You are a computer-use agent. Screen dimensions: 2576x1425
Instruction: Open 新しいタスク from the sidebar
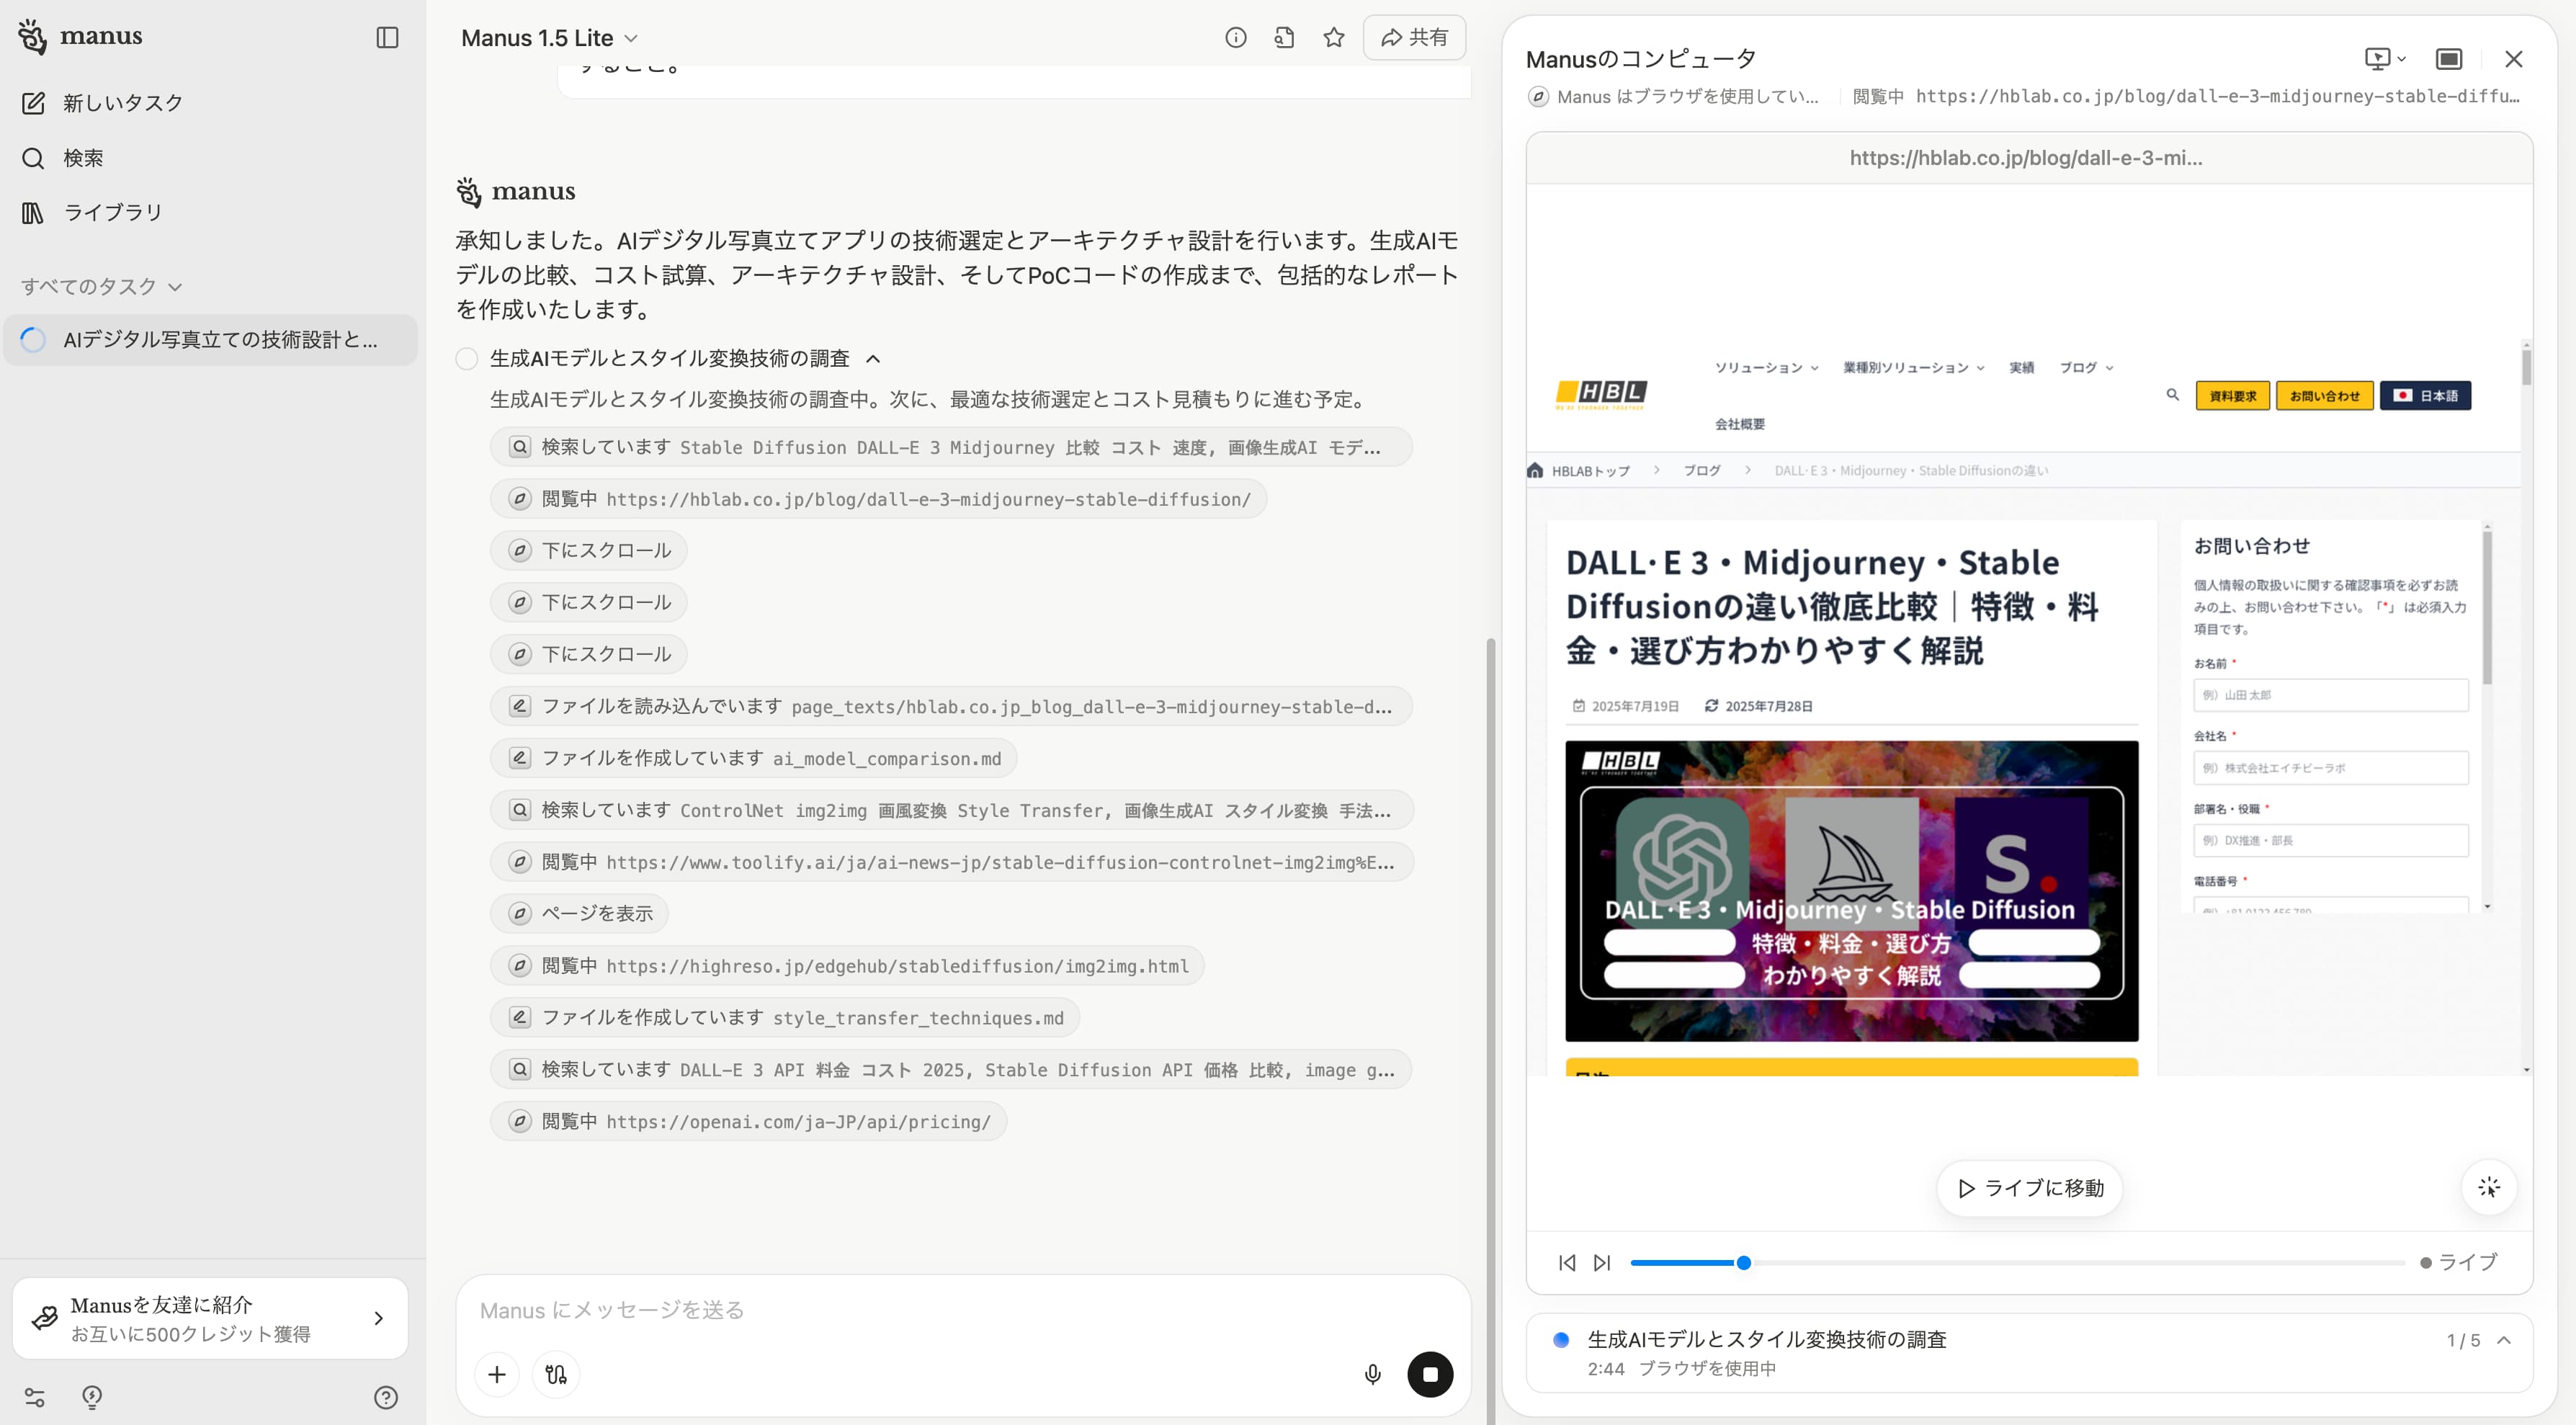[122, 101]
